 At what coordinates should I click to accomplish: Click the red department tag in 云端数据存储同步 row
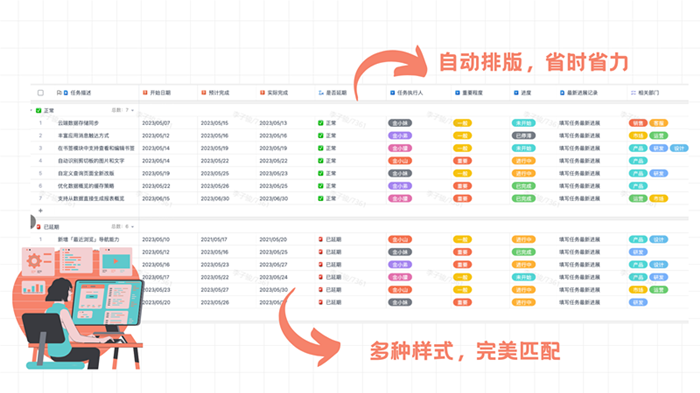pos(638,123)
